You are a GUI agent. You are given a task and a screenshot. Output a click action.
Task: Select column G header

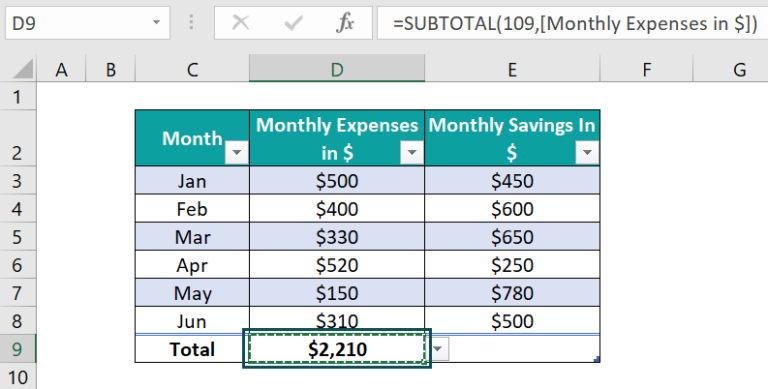[x=730, y=69]
